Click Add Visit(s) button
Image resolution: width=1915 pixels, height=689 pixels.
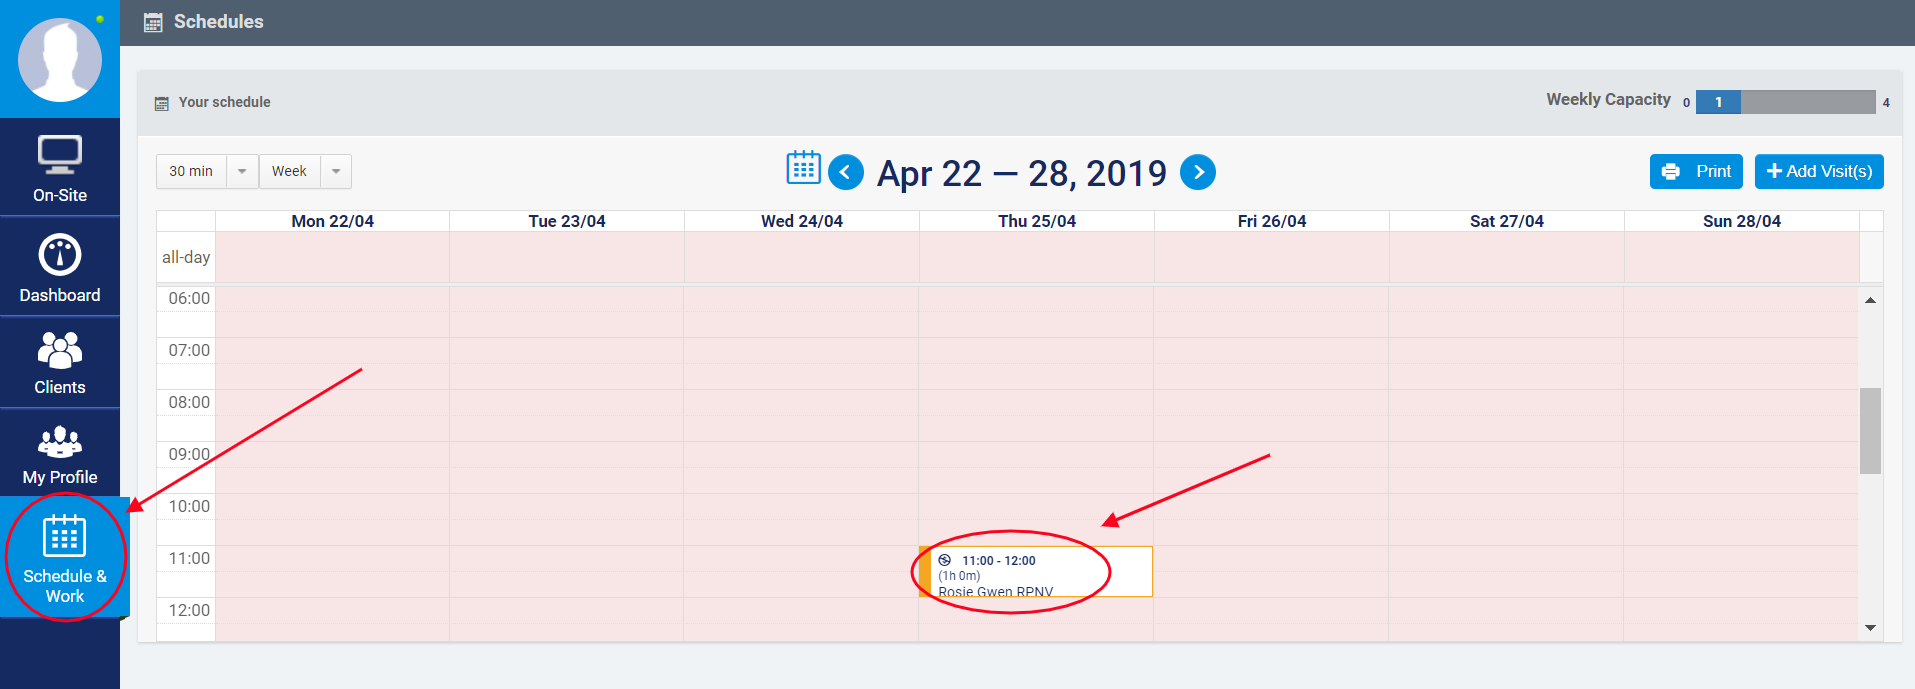tap(1819, 172)
